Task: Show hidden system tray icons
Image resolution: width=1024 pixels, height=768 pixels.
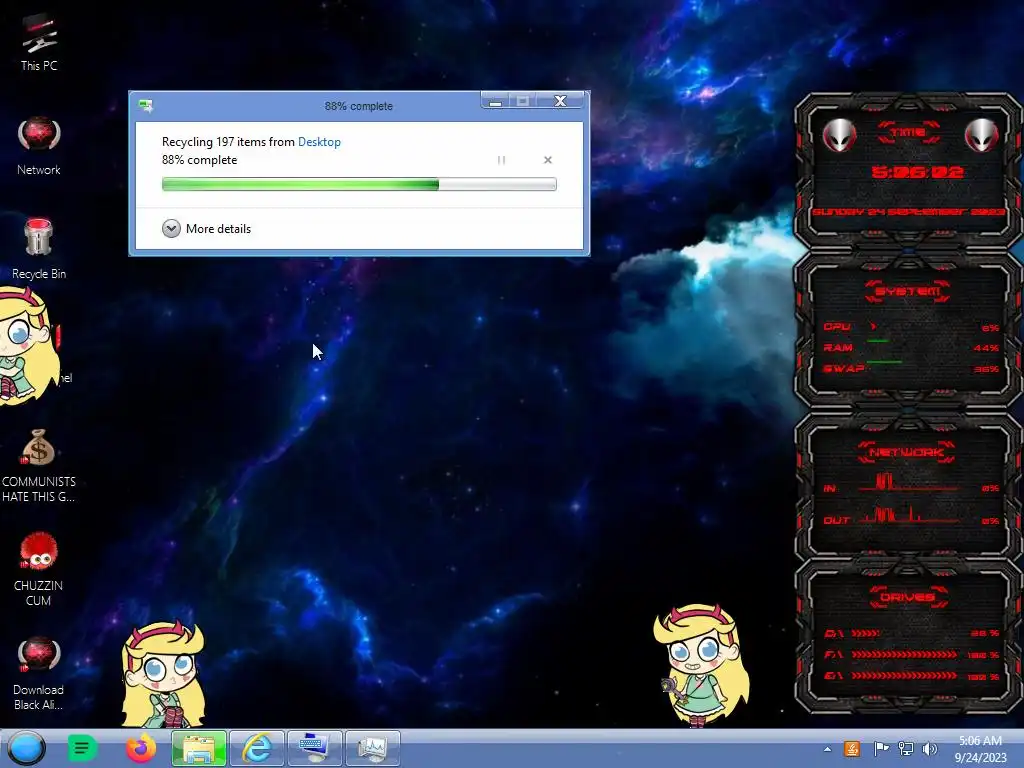Action: click(827, 749)
